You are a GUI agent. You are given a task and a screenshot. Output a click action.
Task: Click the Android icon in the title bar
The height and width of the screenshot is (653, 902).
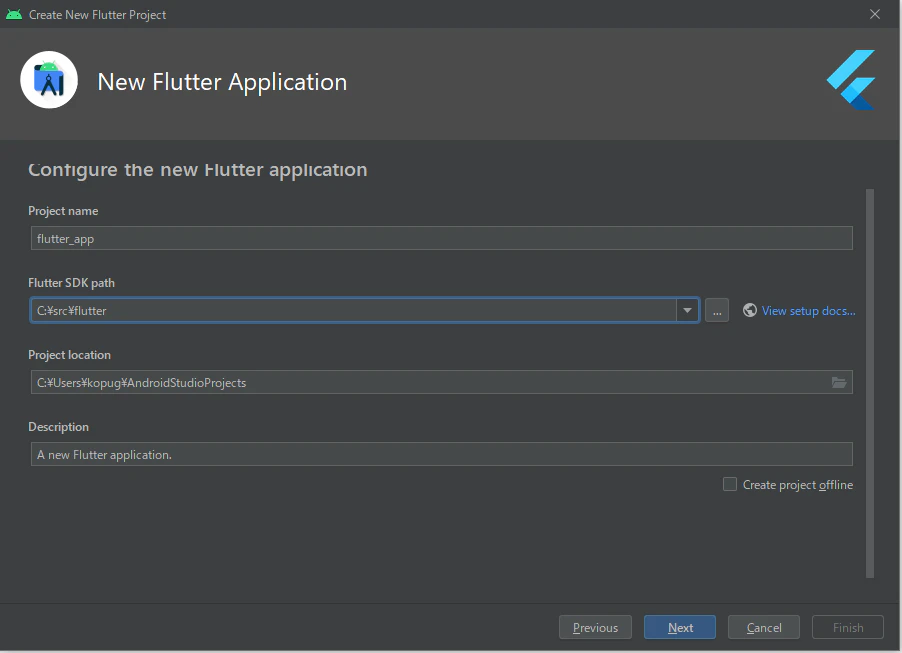[x=14, y=14]
